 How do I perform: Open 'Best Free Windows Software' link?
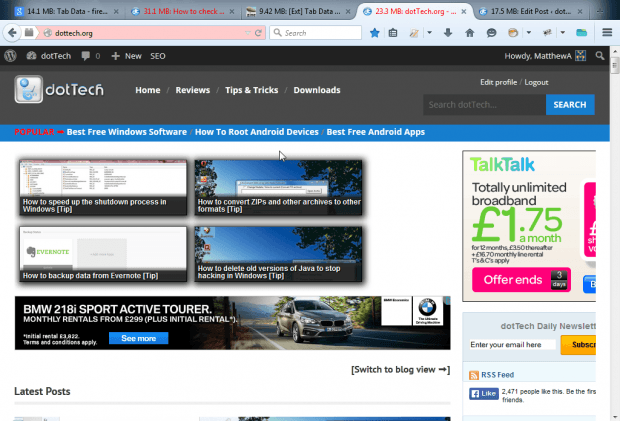coord(127,132)
